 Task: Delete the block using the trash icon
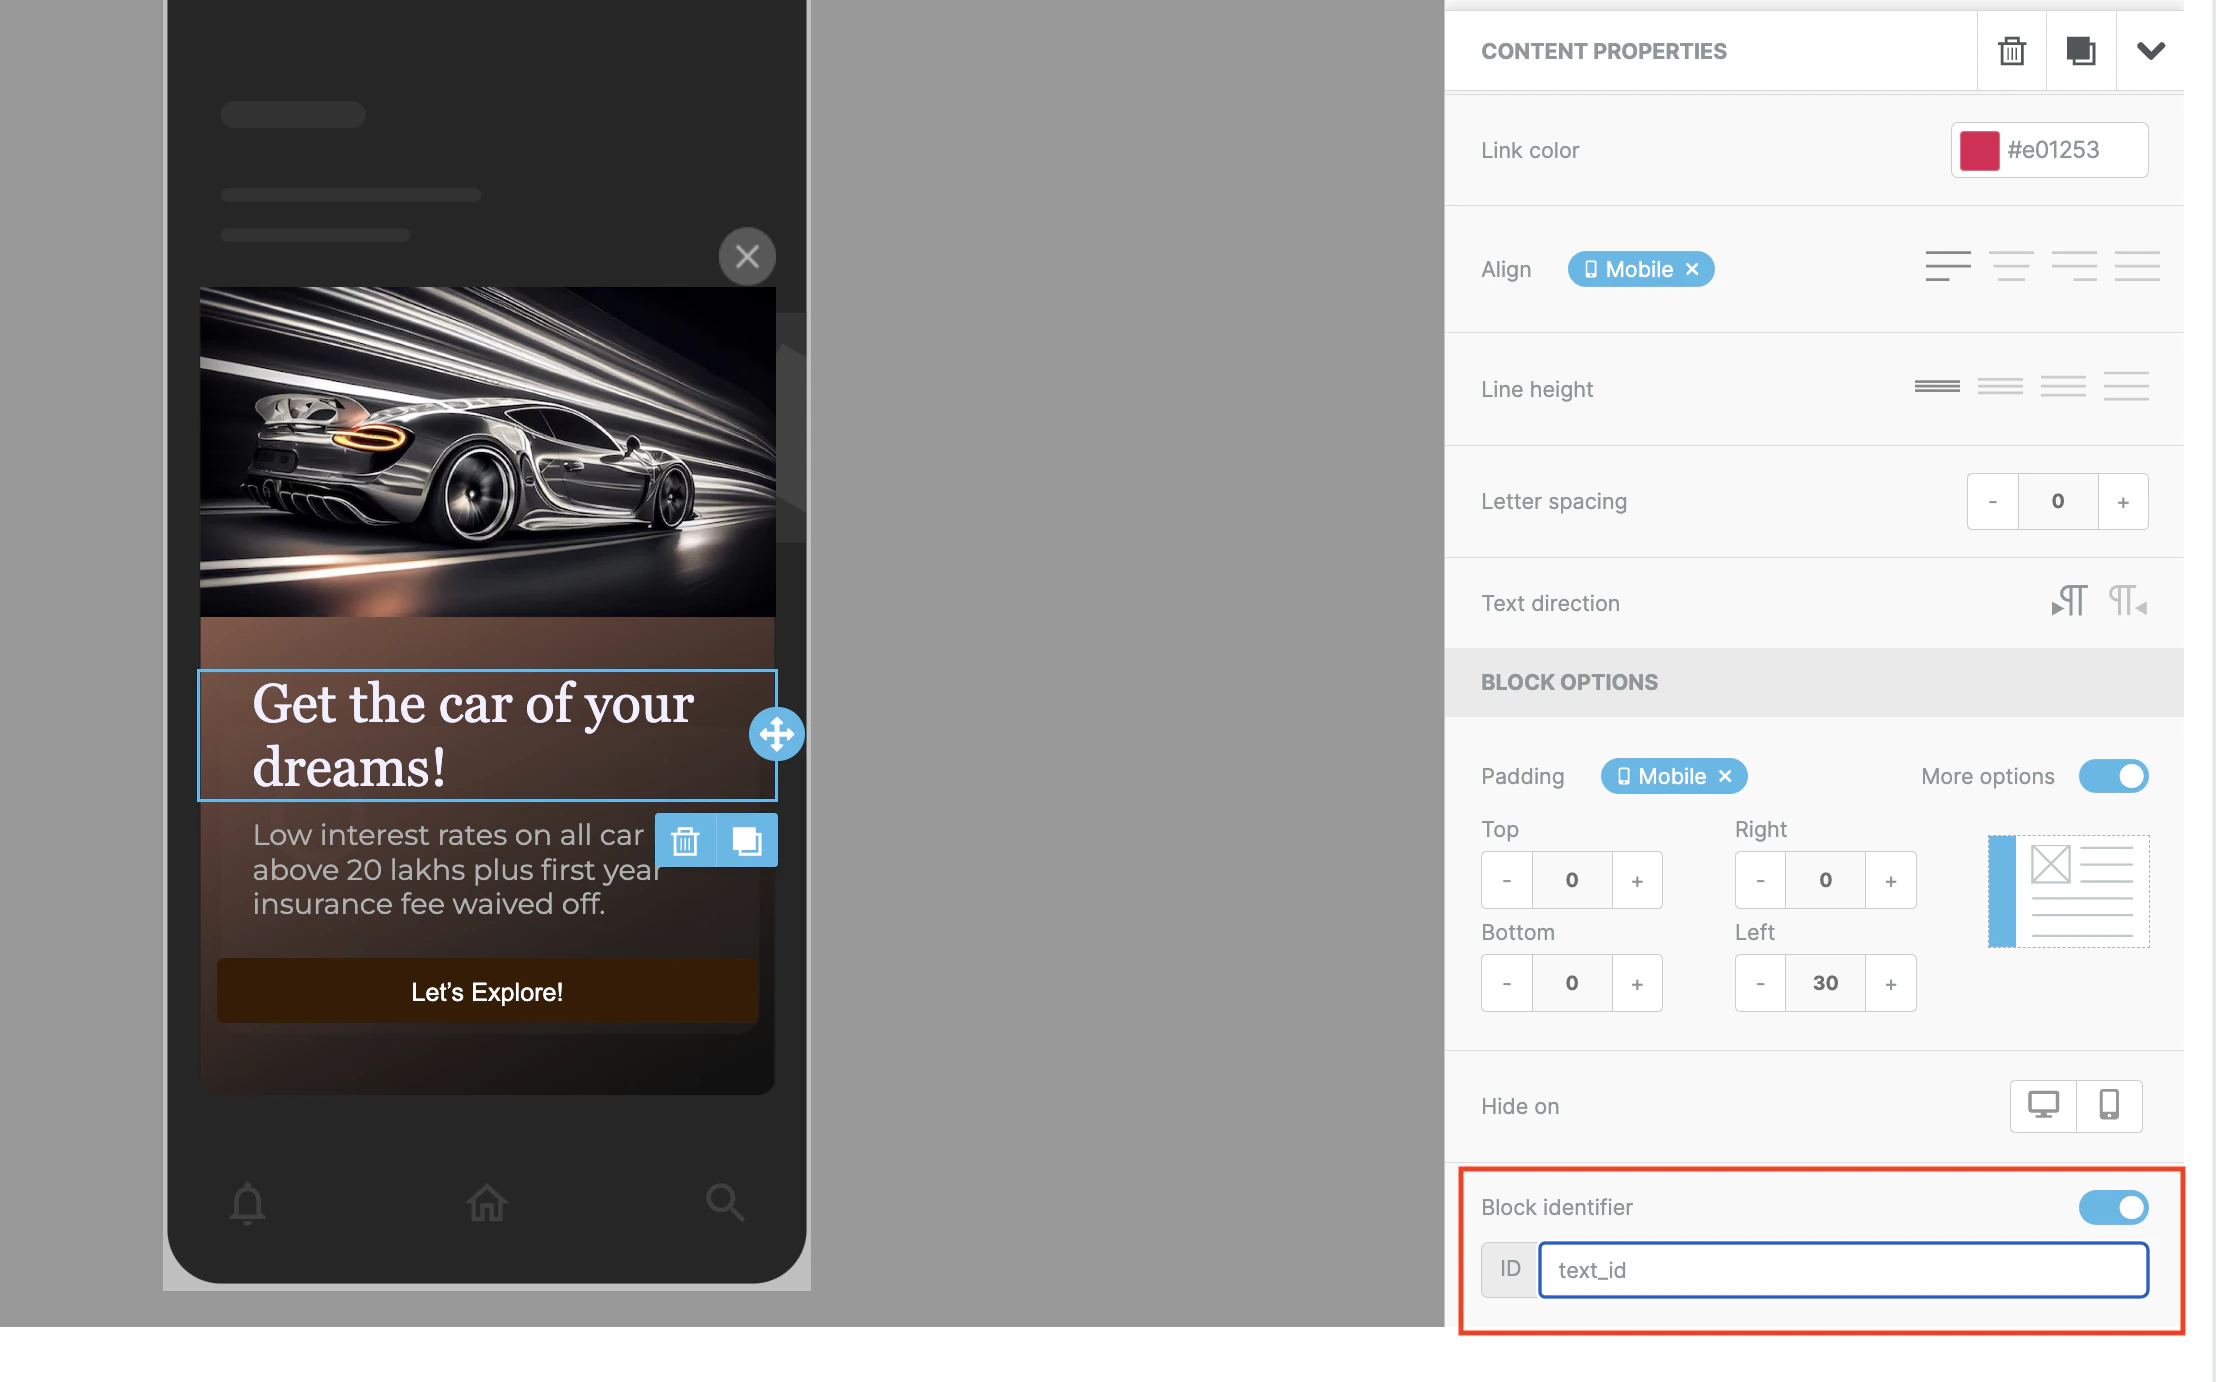point(2012,51)
